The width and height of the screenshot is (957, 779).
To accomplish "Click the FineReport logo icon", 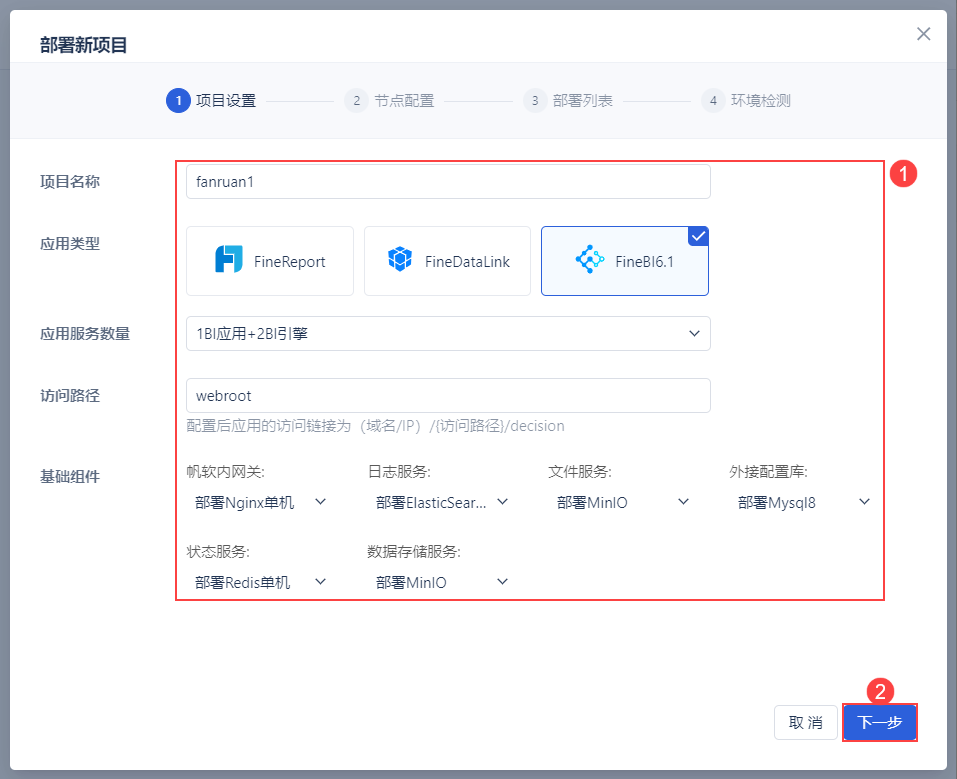I will (229, 259).
